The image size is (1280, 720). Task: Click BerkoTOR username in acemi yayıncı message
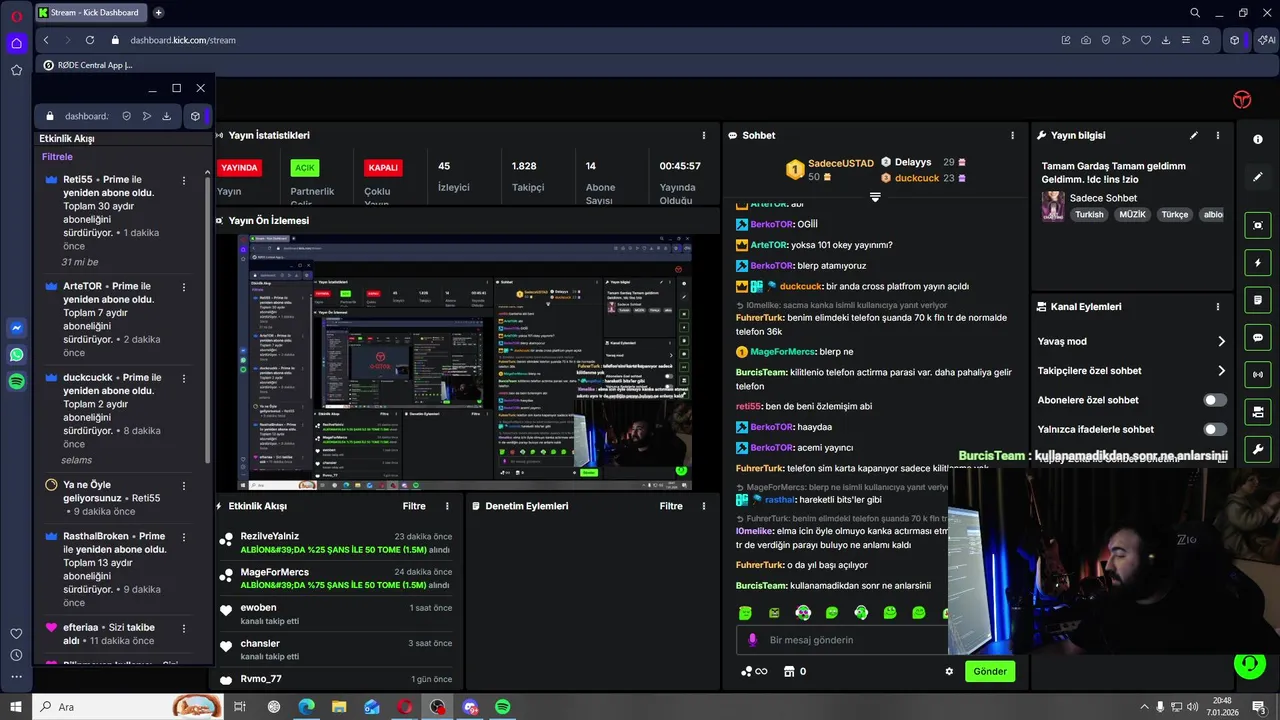pyautogui.click(x=771, y=448)
